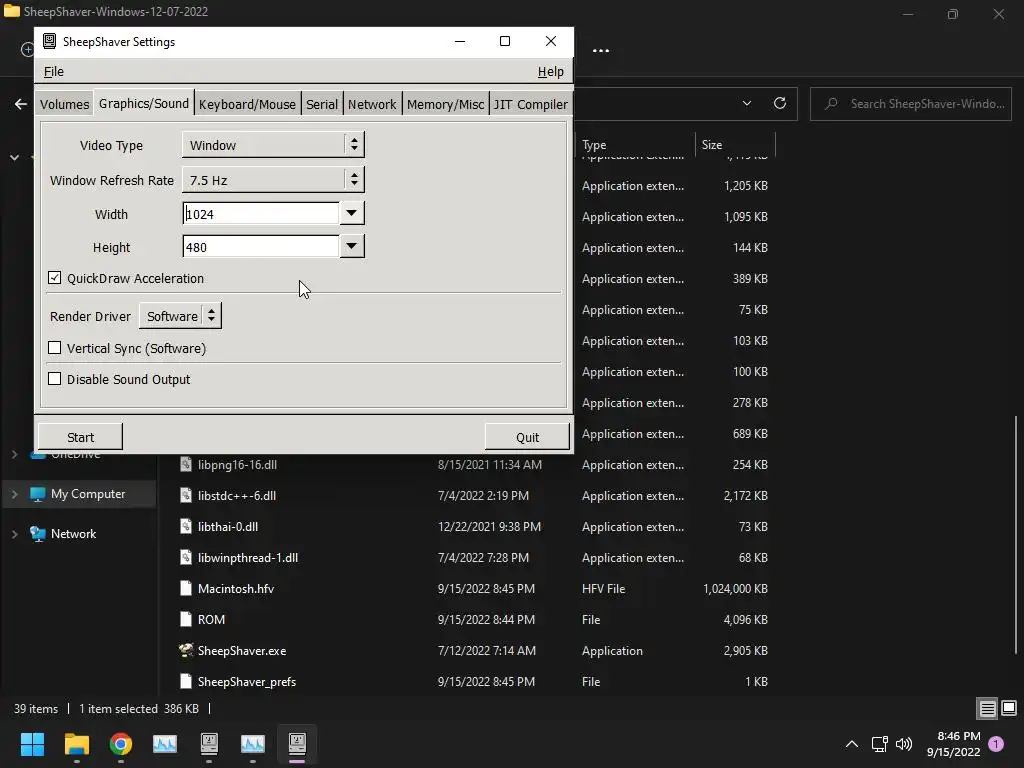The height and width of the screenshot is (768, 1024).
Task: Enable Vertical Sync (Software) checkbox
Action: pyautogui.click(x=55, y=348)
